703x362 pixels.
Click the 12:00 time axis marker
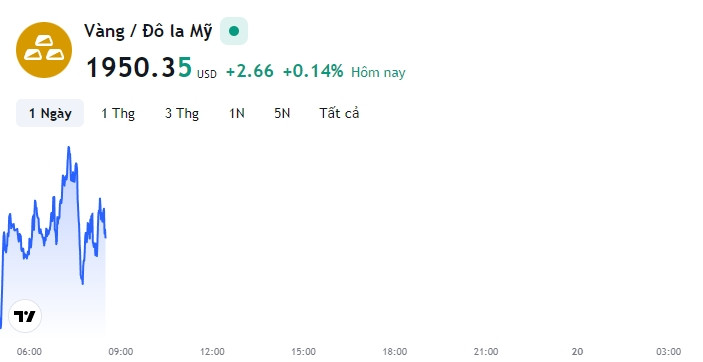[x=212, y=352]
